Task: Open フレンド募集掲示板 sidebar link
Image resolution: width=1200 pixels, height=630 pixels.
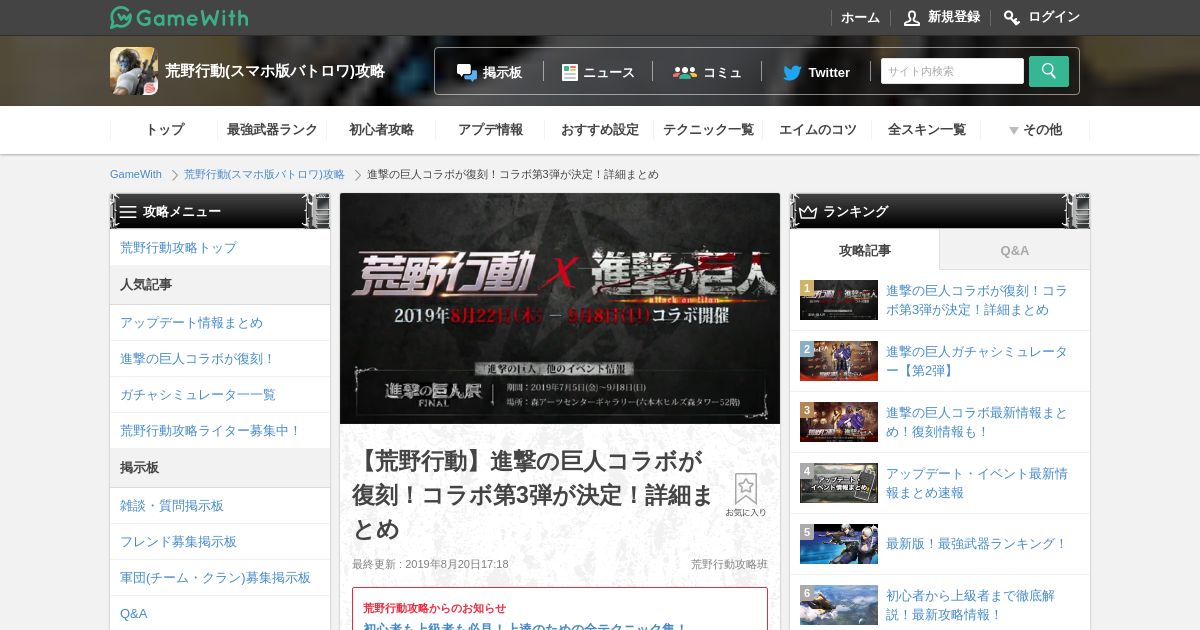Action: [x=220, y=542]
